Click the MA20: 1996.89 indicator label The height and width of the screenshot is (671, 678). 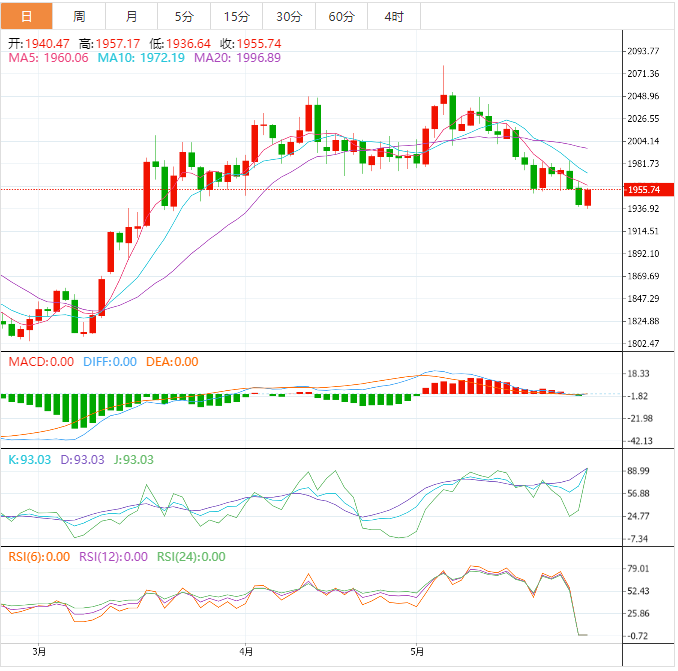tap(237, 59)
